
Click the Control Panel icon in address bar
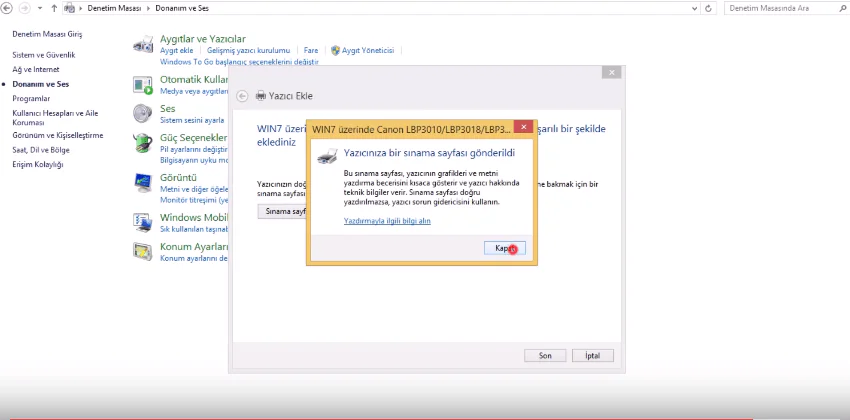point(69,8)
